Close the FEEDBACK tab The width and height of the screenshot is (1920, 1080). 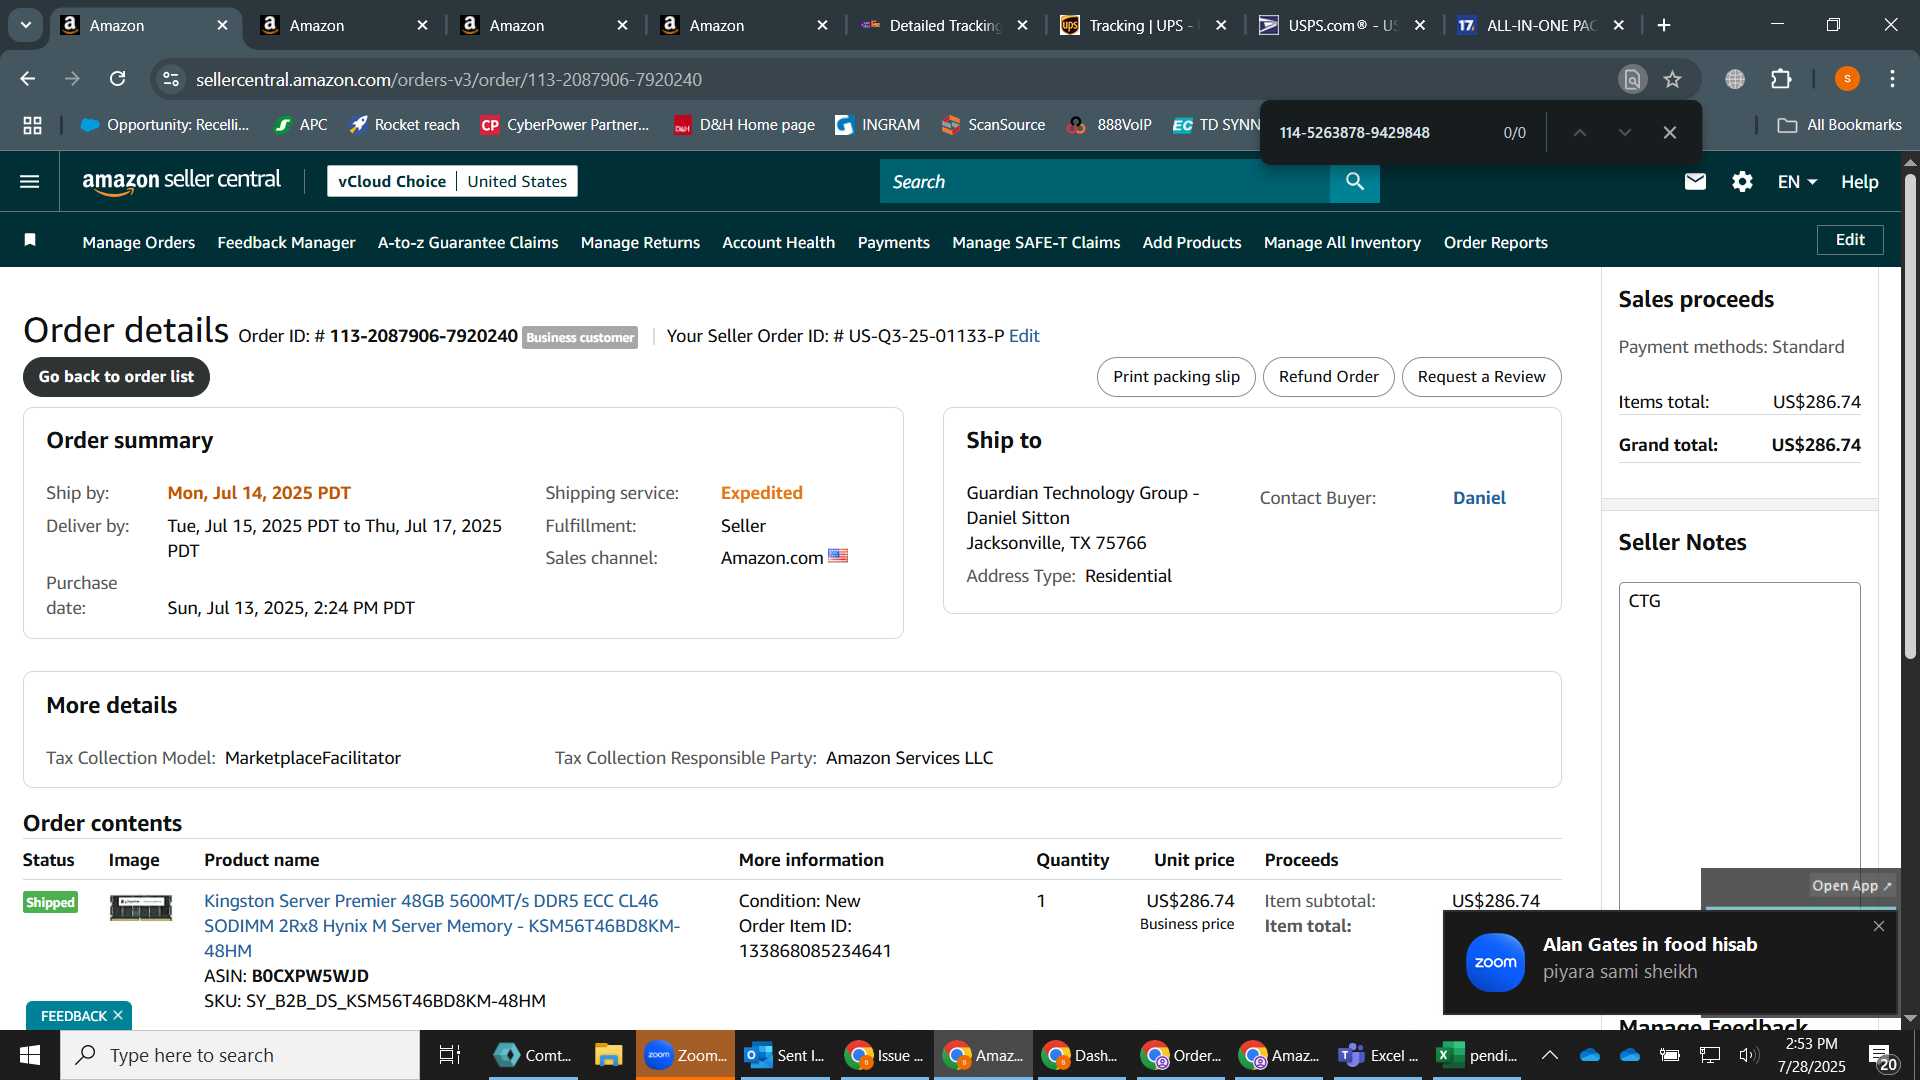tap(118, 1015)
